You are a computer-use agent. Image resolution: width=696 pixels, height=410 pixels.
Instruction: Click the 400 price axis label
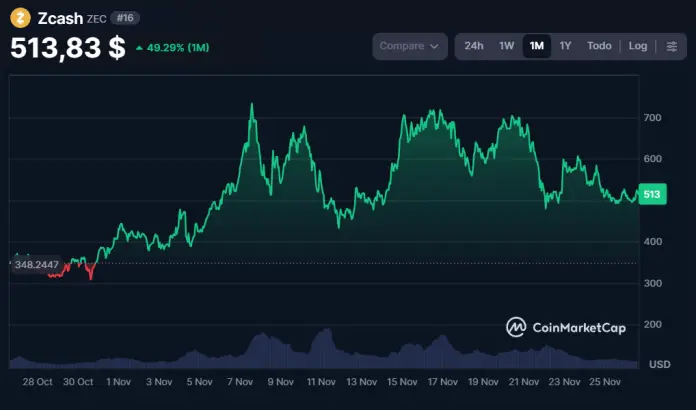652,242
